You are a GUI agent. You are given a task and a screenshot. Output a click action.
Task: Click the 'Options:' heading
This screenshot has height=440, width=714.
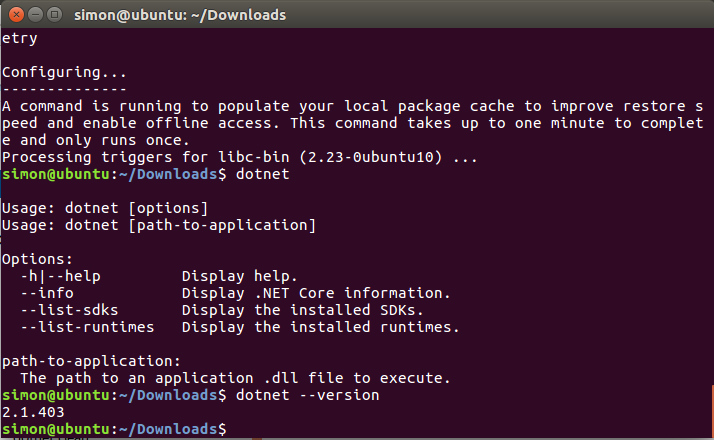click(37, 259)
